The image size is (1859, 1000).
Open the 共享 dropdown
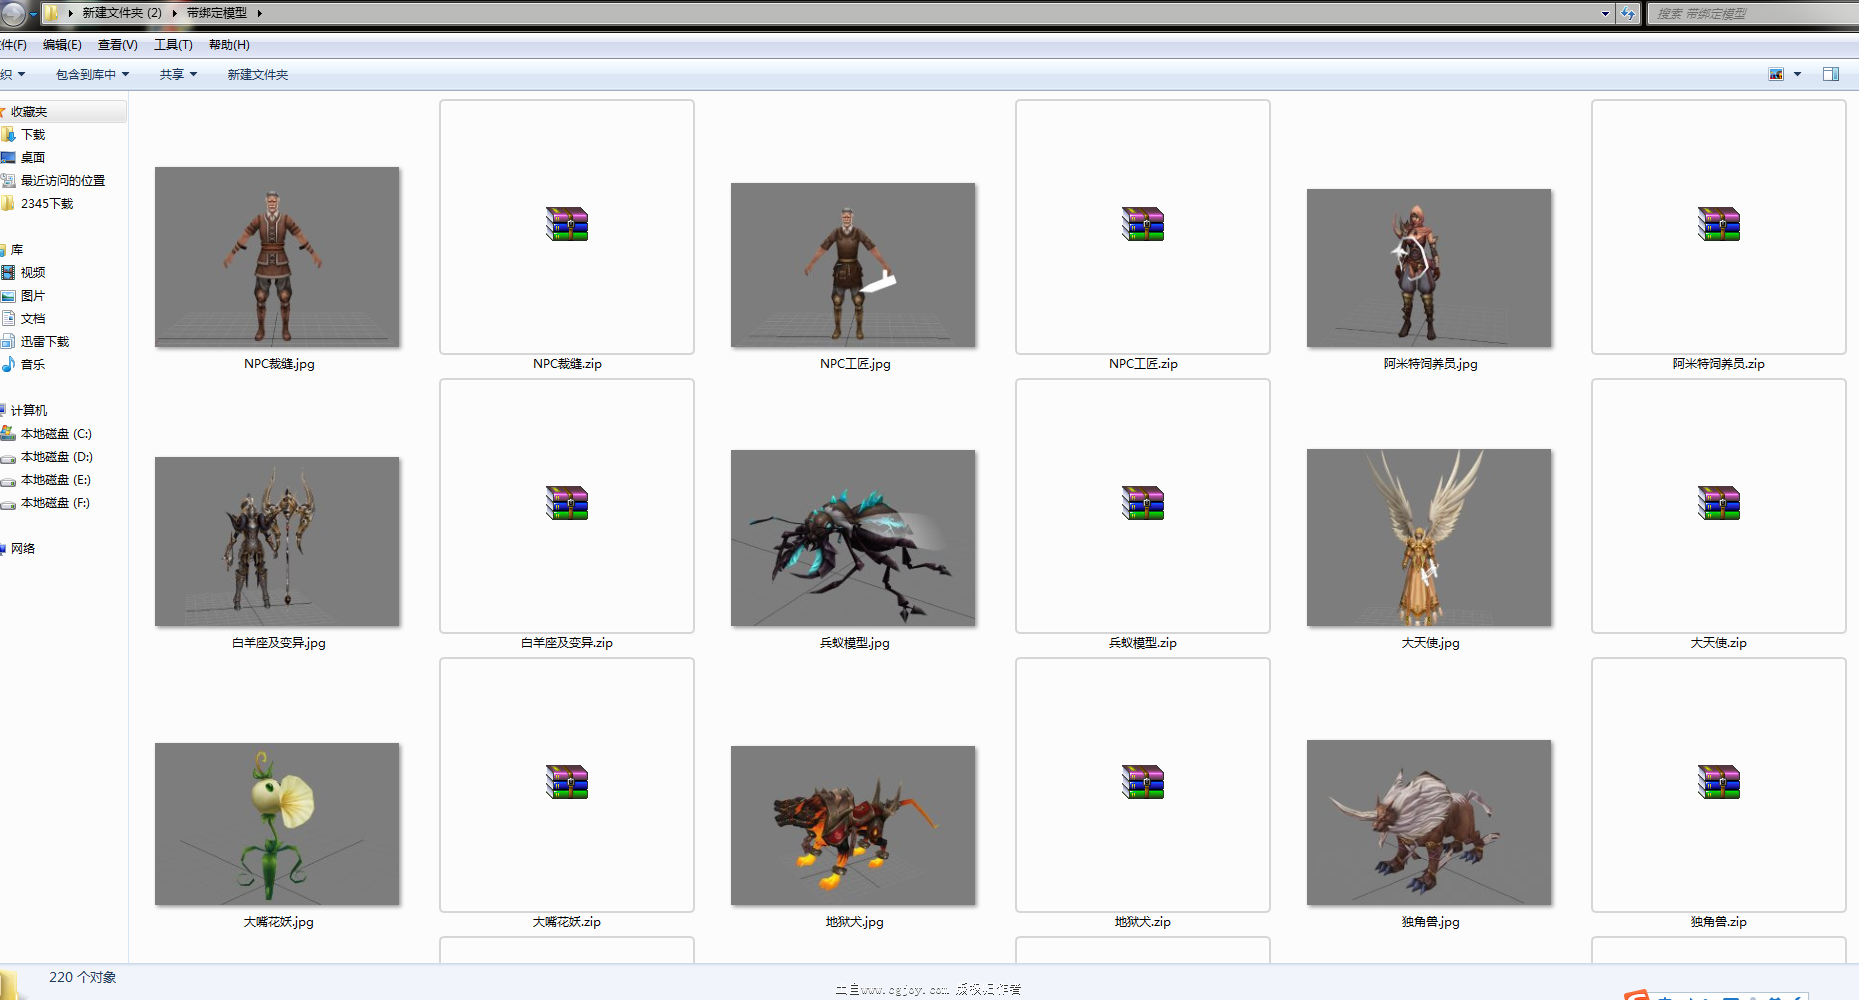(x=178, y=75)
